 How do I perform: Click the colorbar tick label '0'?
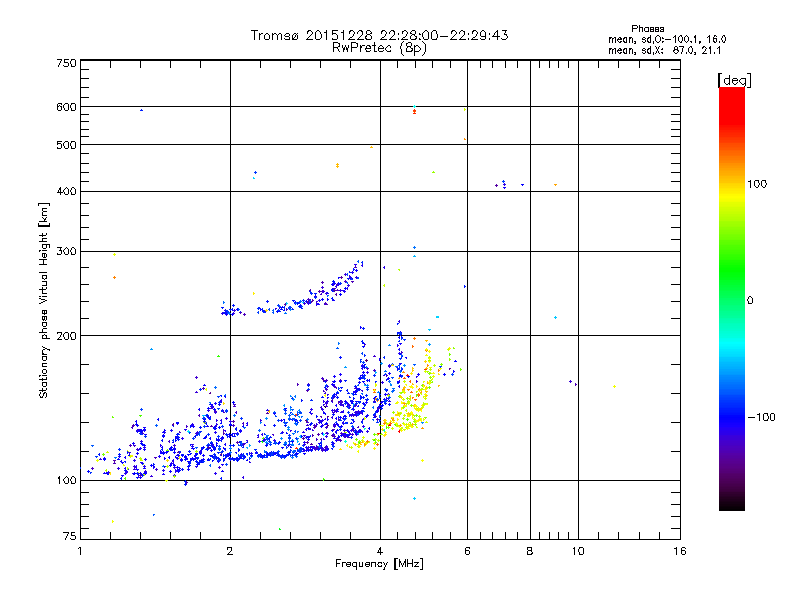coord(749,301)
